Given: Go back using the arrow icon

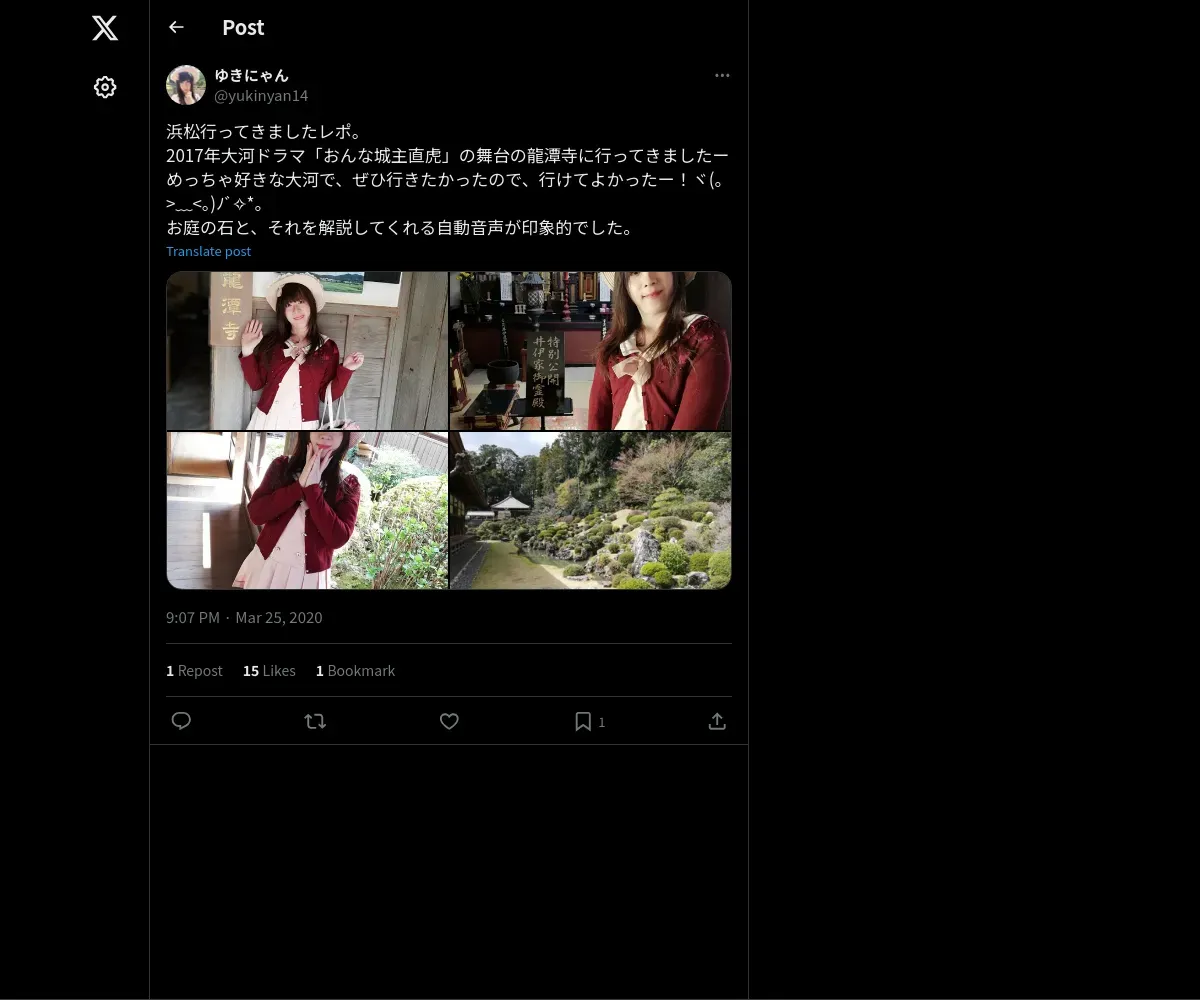Looking at the screenshot, I should (176, 27).
